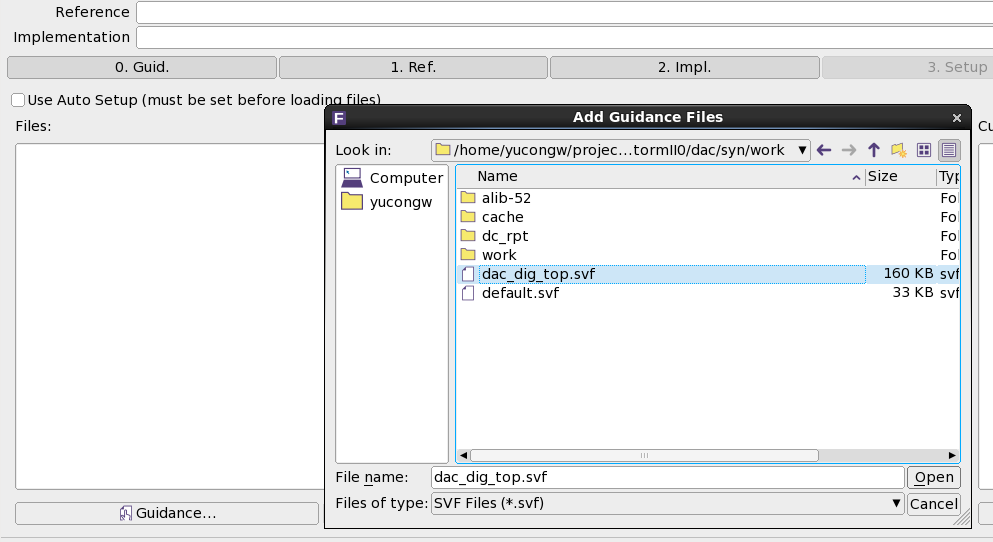993x542 pixels.
Task: Click the File name input field
Action: coord(667,477)
